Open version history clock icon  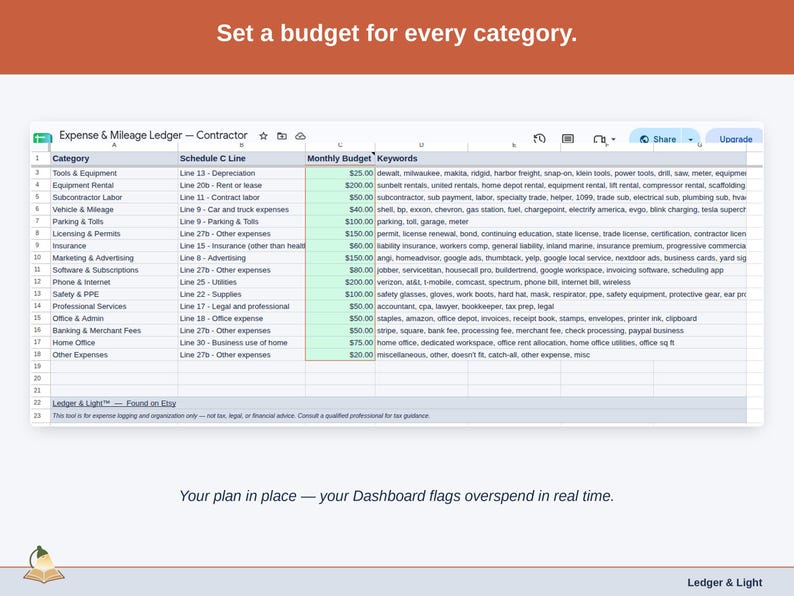click(x=539, y=138)
